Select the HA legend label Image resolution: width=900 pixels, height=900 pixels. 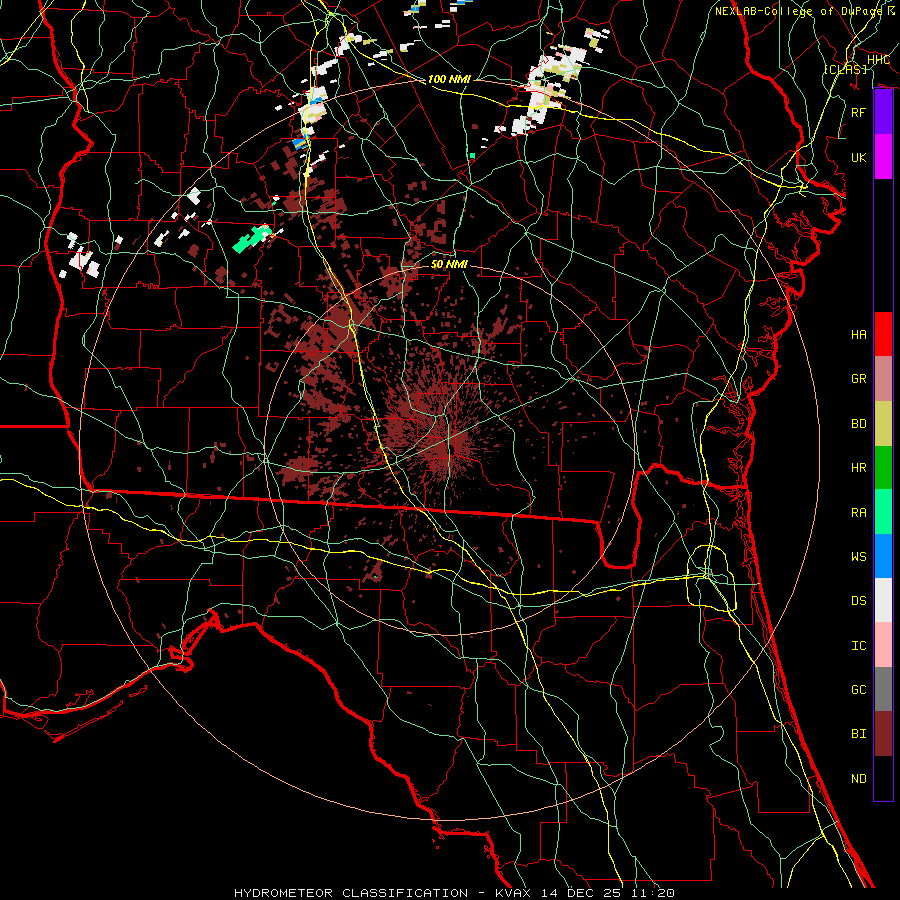[x=859, y=335]
